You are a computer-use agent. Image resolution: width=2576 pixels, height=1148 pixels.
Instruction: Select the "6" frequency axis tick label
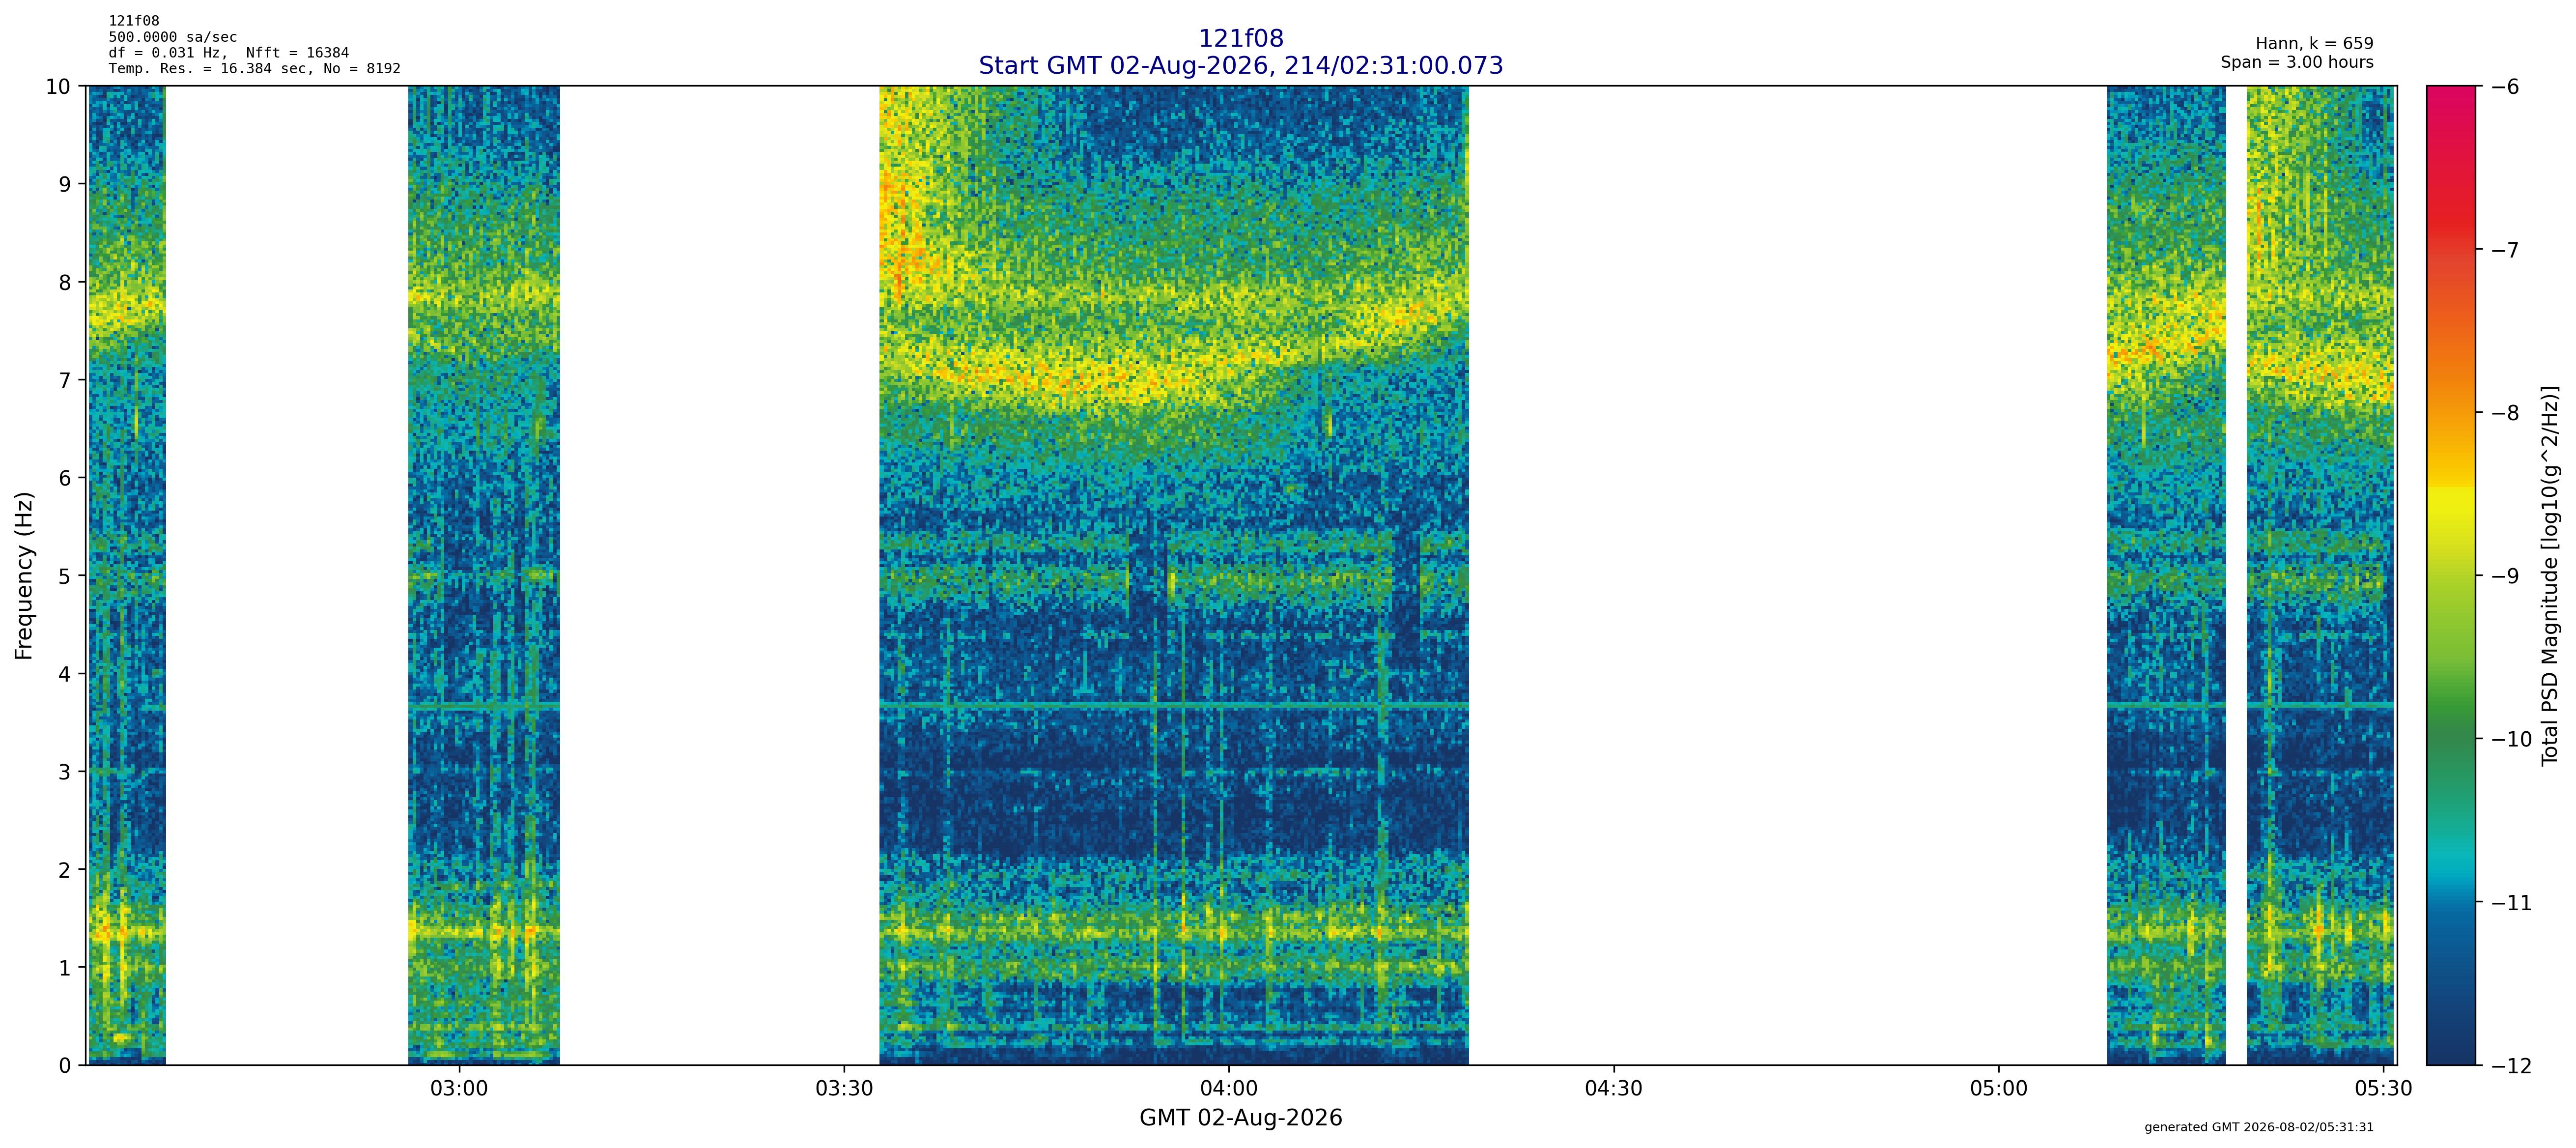[x=66, y=478]
